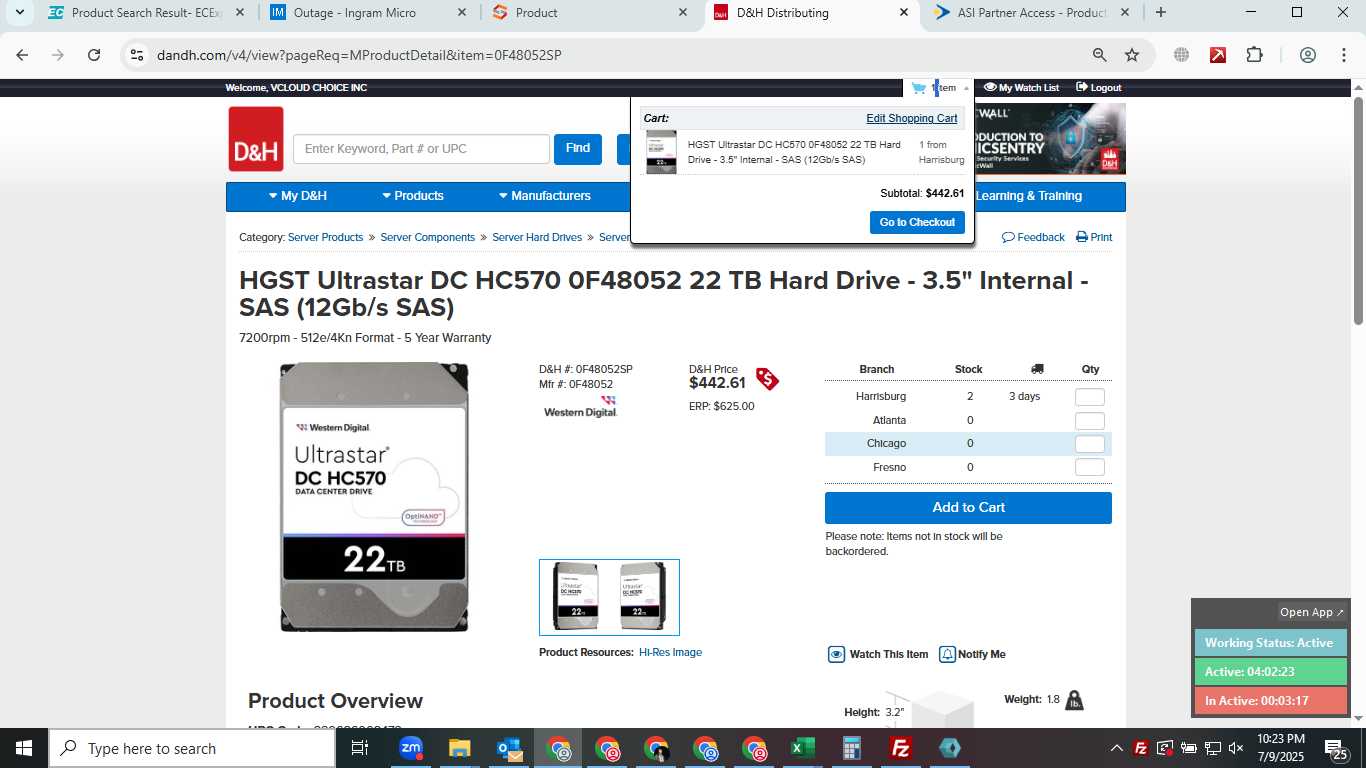Click the D&H logo
Screen dimensions: 1366x768
pyautogui.click(x=256, y=139)
